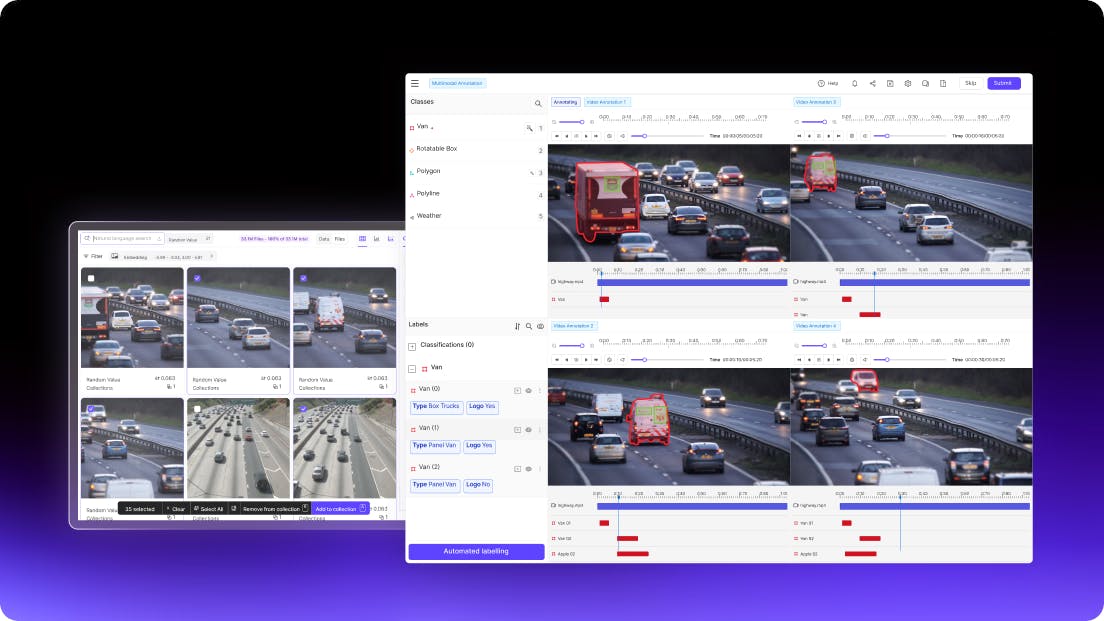Click the natural language search field

tap(123, 239)
